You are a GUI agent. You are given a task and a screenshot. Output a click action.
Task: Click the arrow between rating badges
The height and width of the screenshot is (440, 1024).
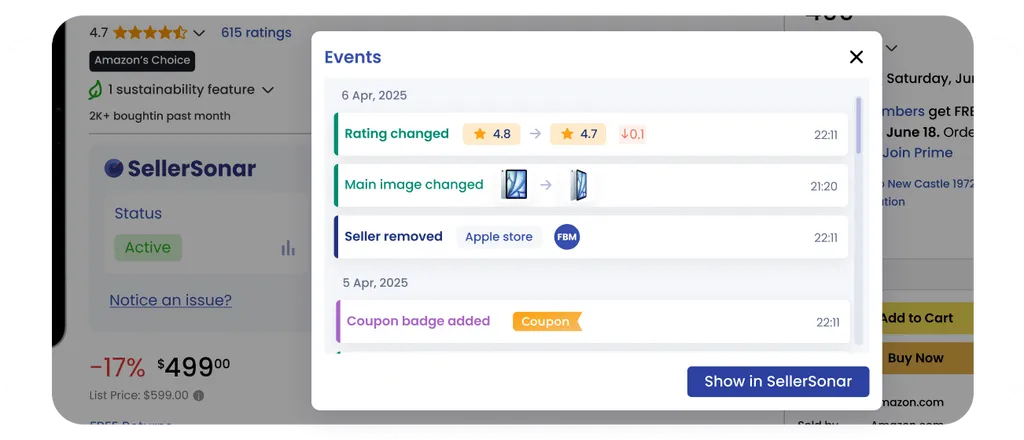[x=536, y=134]
